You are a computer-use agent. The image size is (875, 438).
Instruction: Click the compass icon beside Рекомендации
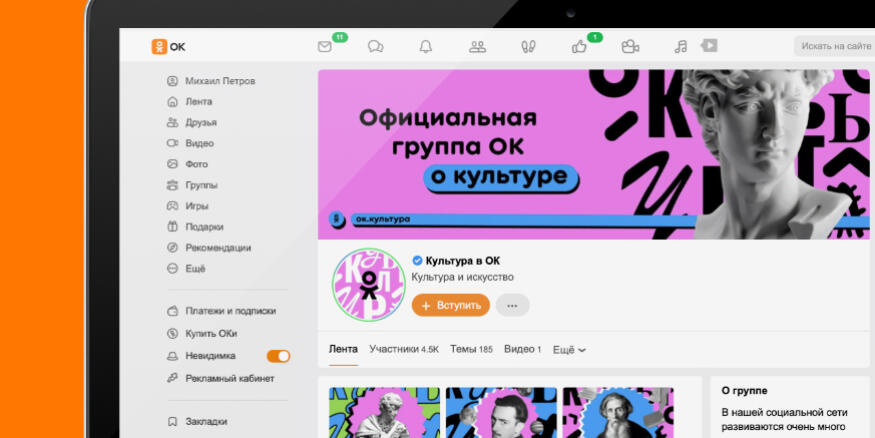click(x=172, y=247)
